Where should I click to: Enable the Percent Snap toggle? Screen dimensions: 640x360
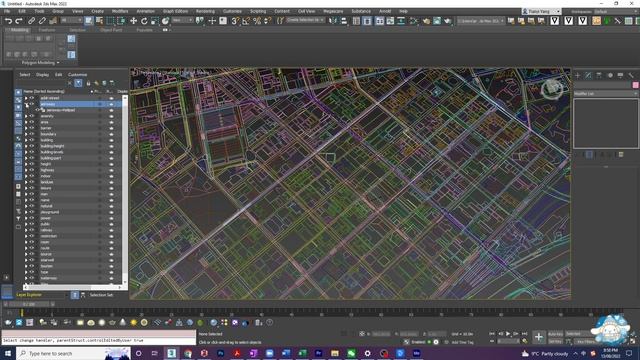pos(257,20)
